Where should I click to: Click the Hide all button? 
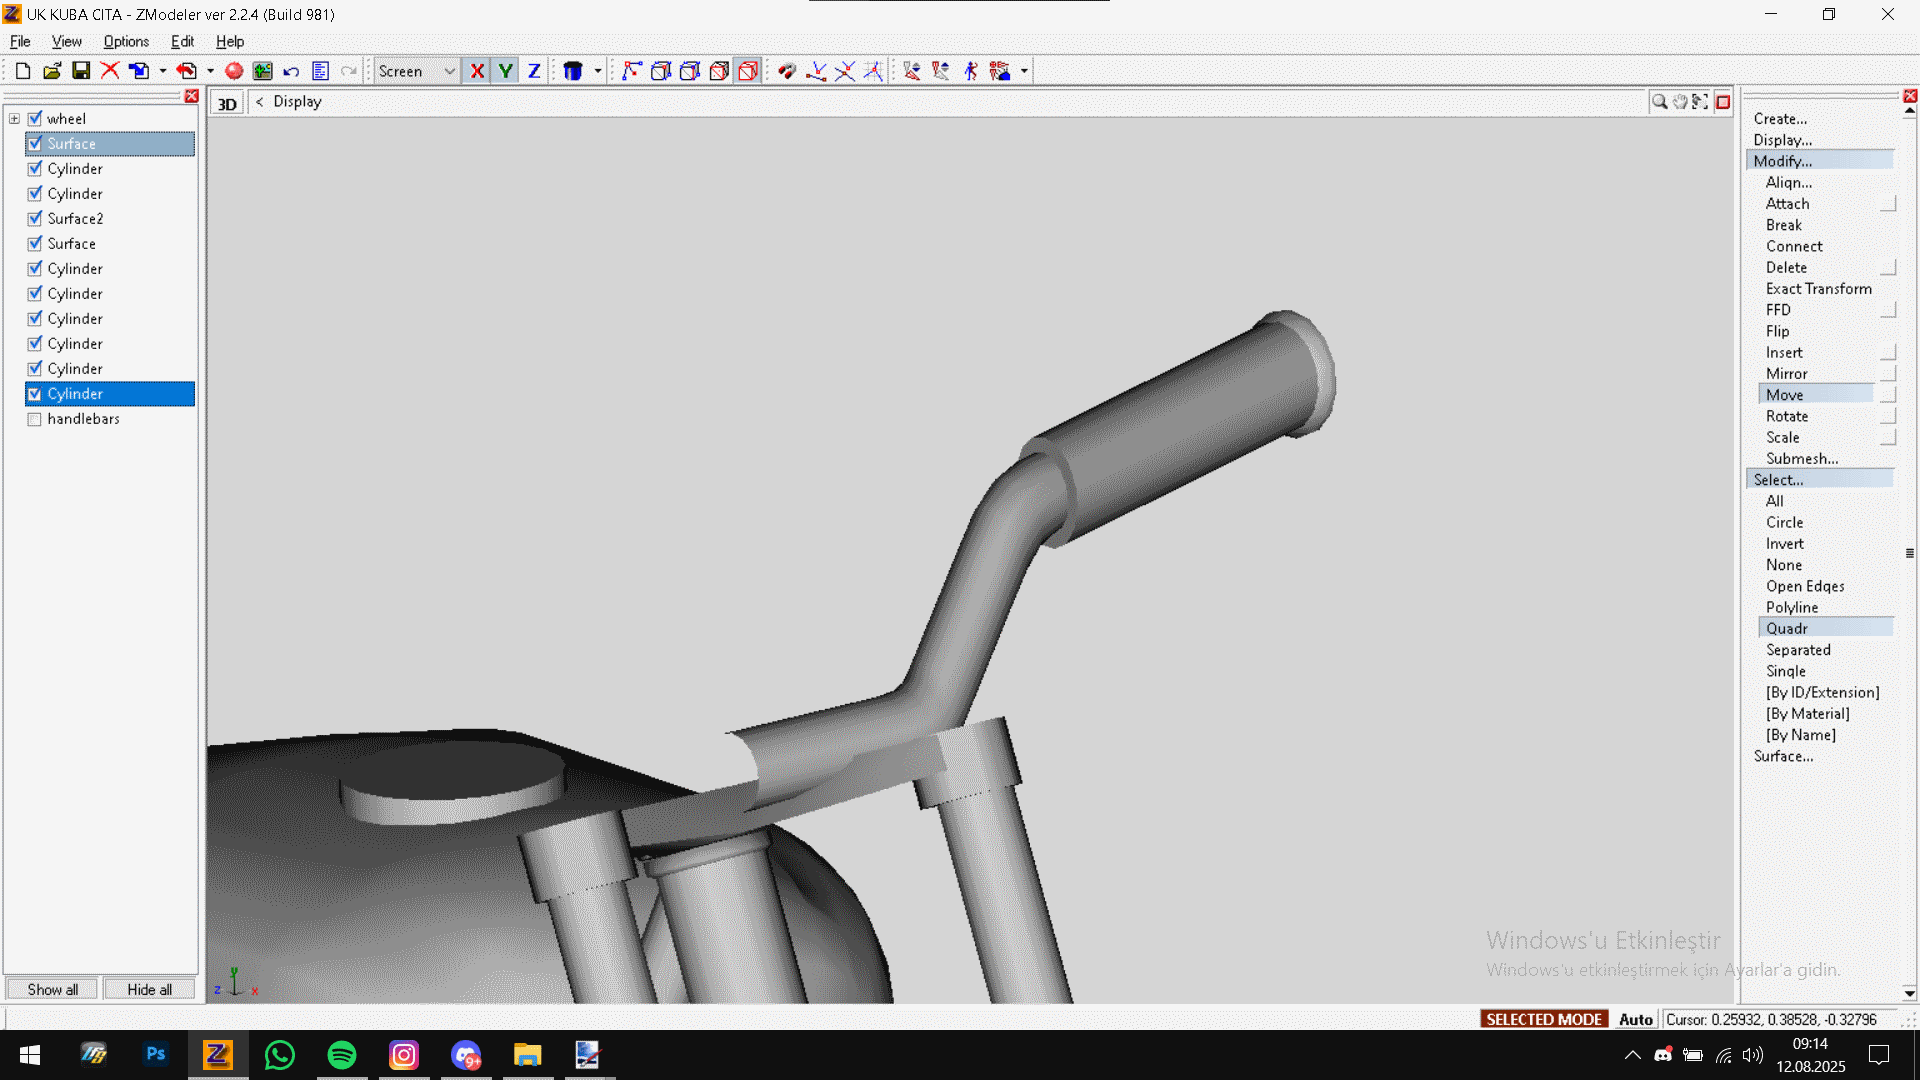149,990
